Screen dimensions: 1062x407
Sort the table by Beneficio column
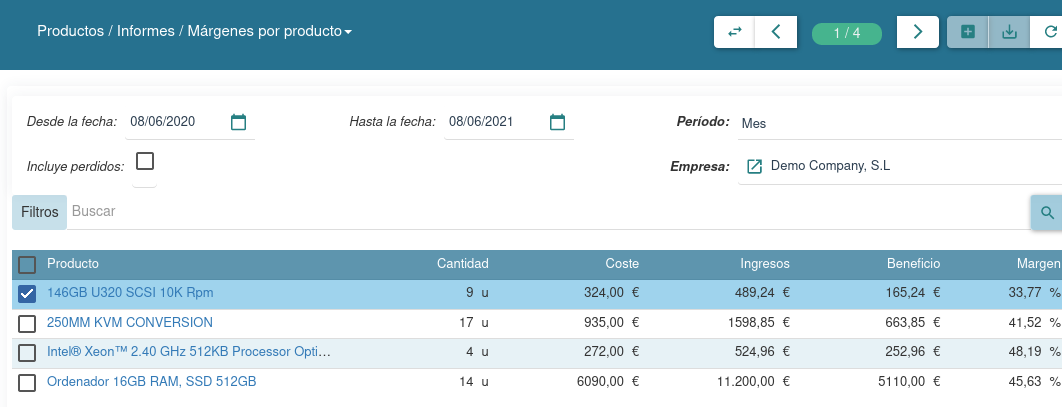pyautogui.click(x=912, y=264)
